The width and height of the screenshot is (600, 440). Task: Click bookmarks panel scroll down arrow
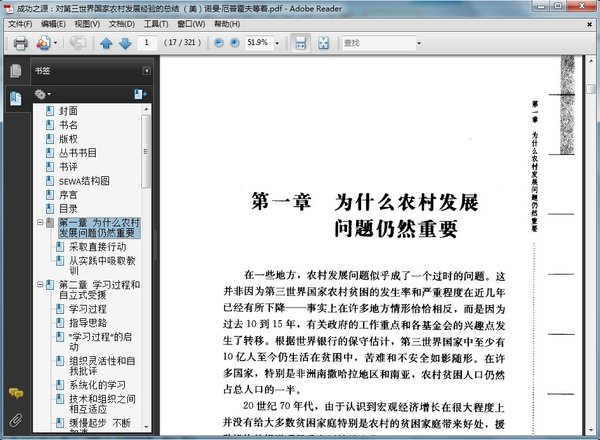146,427
